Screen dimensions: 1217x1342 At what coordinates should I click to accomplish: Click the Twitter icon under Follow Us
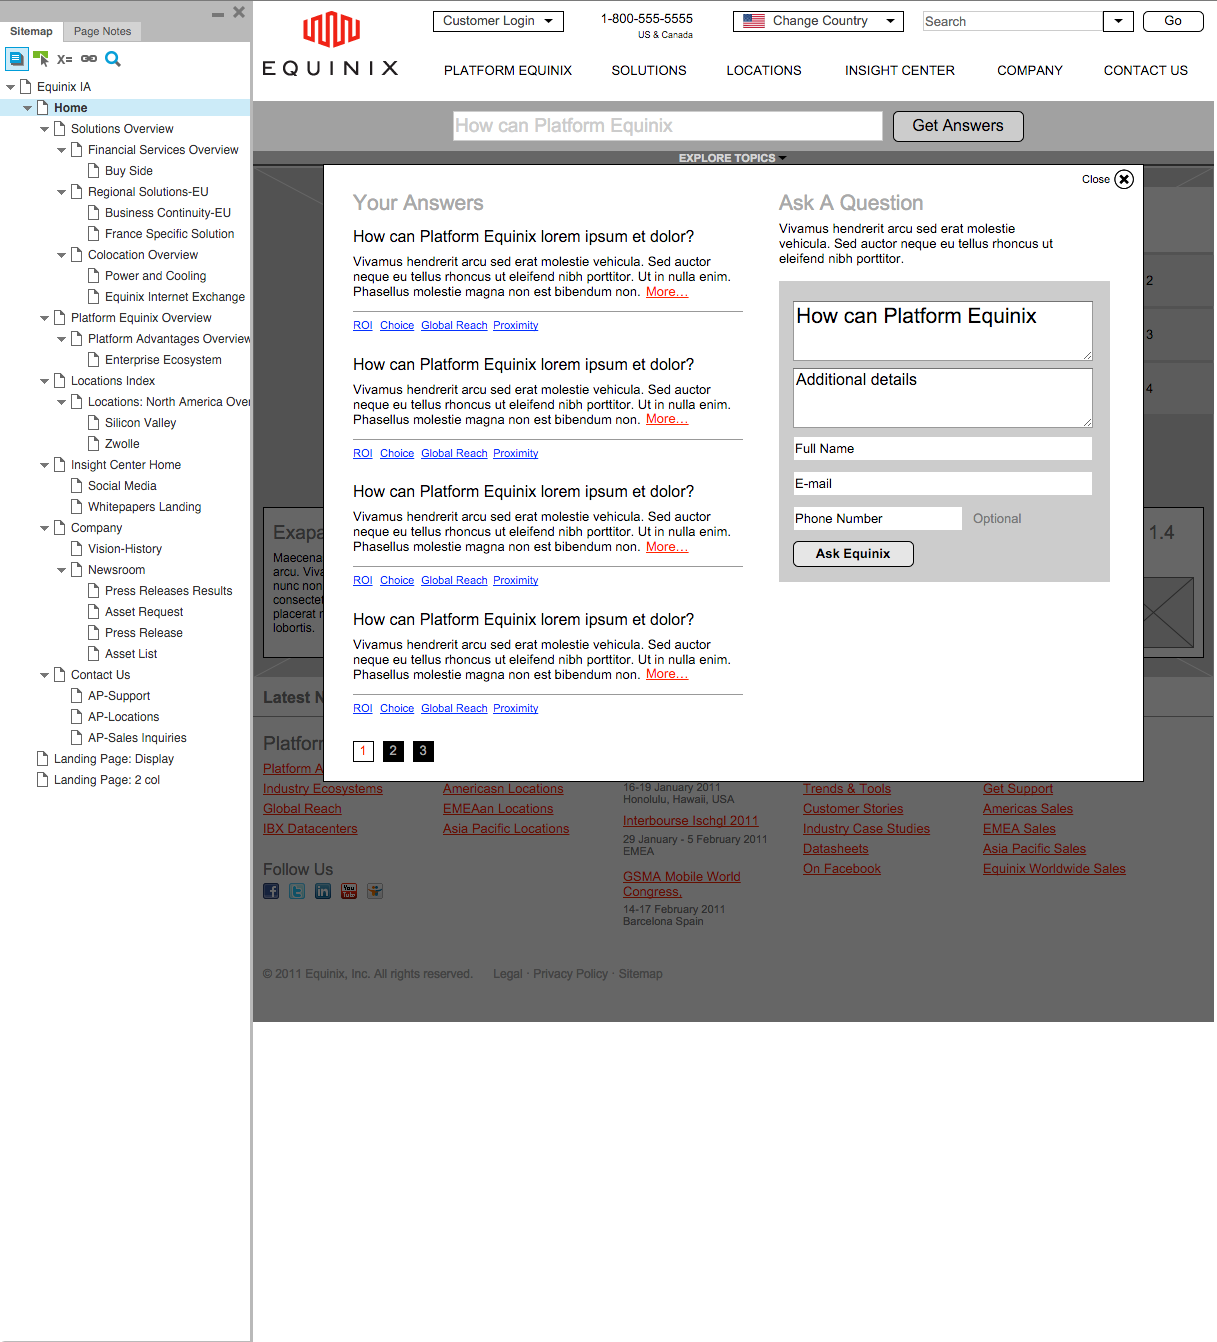point(297,891)
